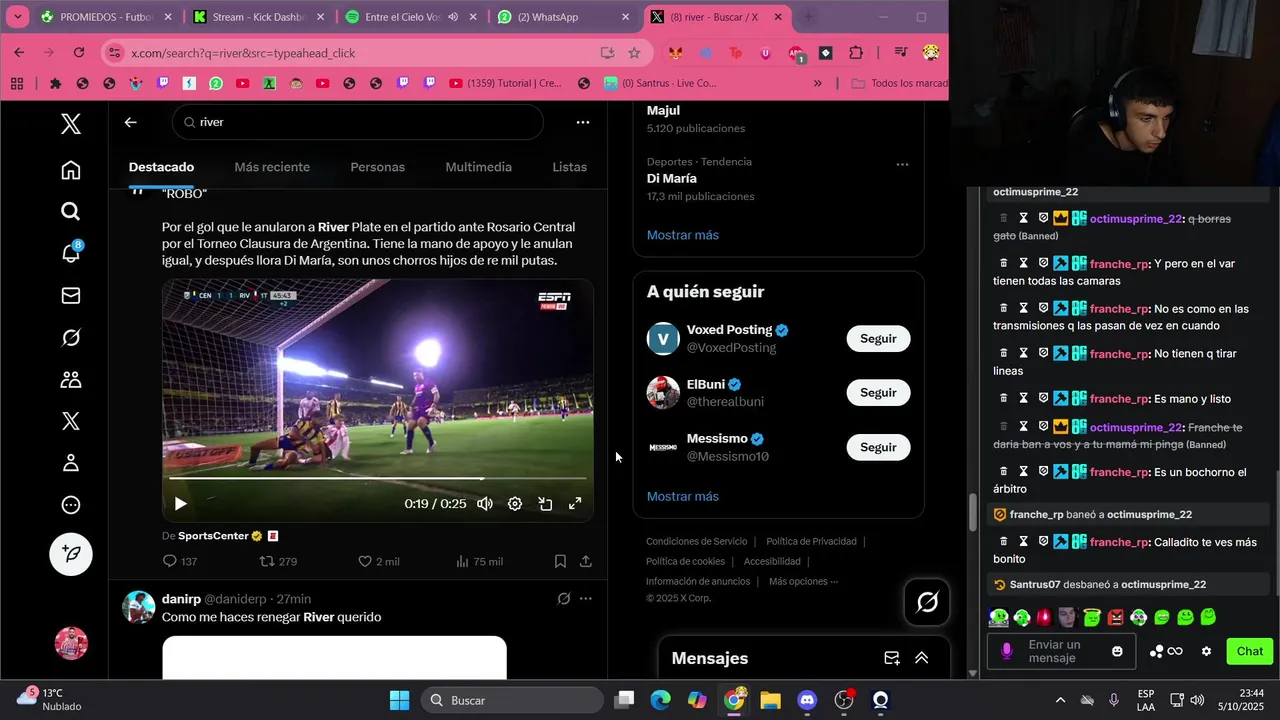
Task: Open notifications bell with badge
Action: pos(70,253)
